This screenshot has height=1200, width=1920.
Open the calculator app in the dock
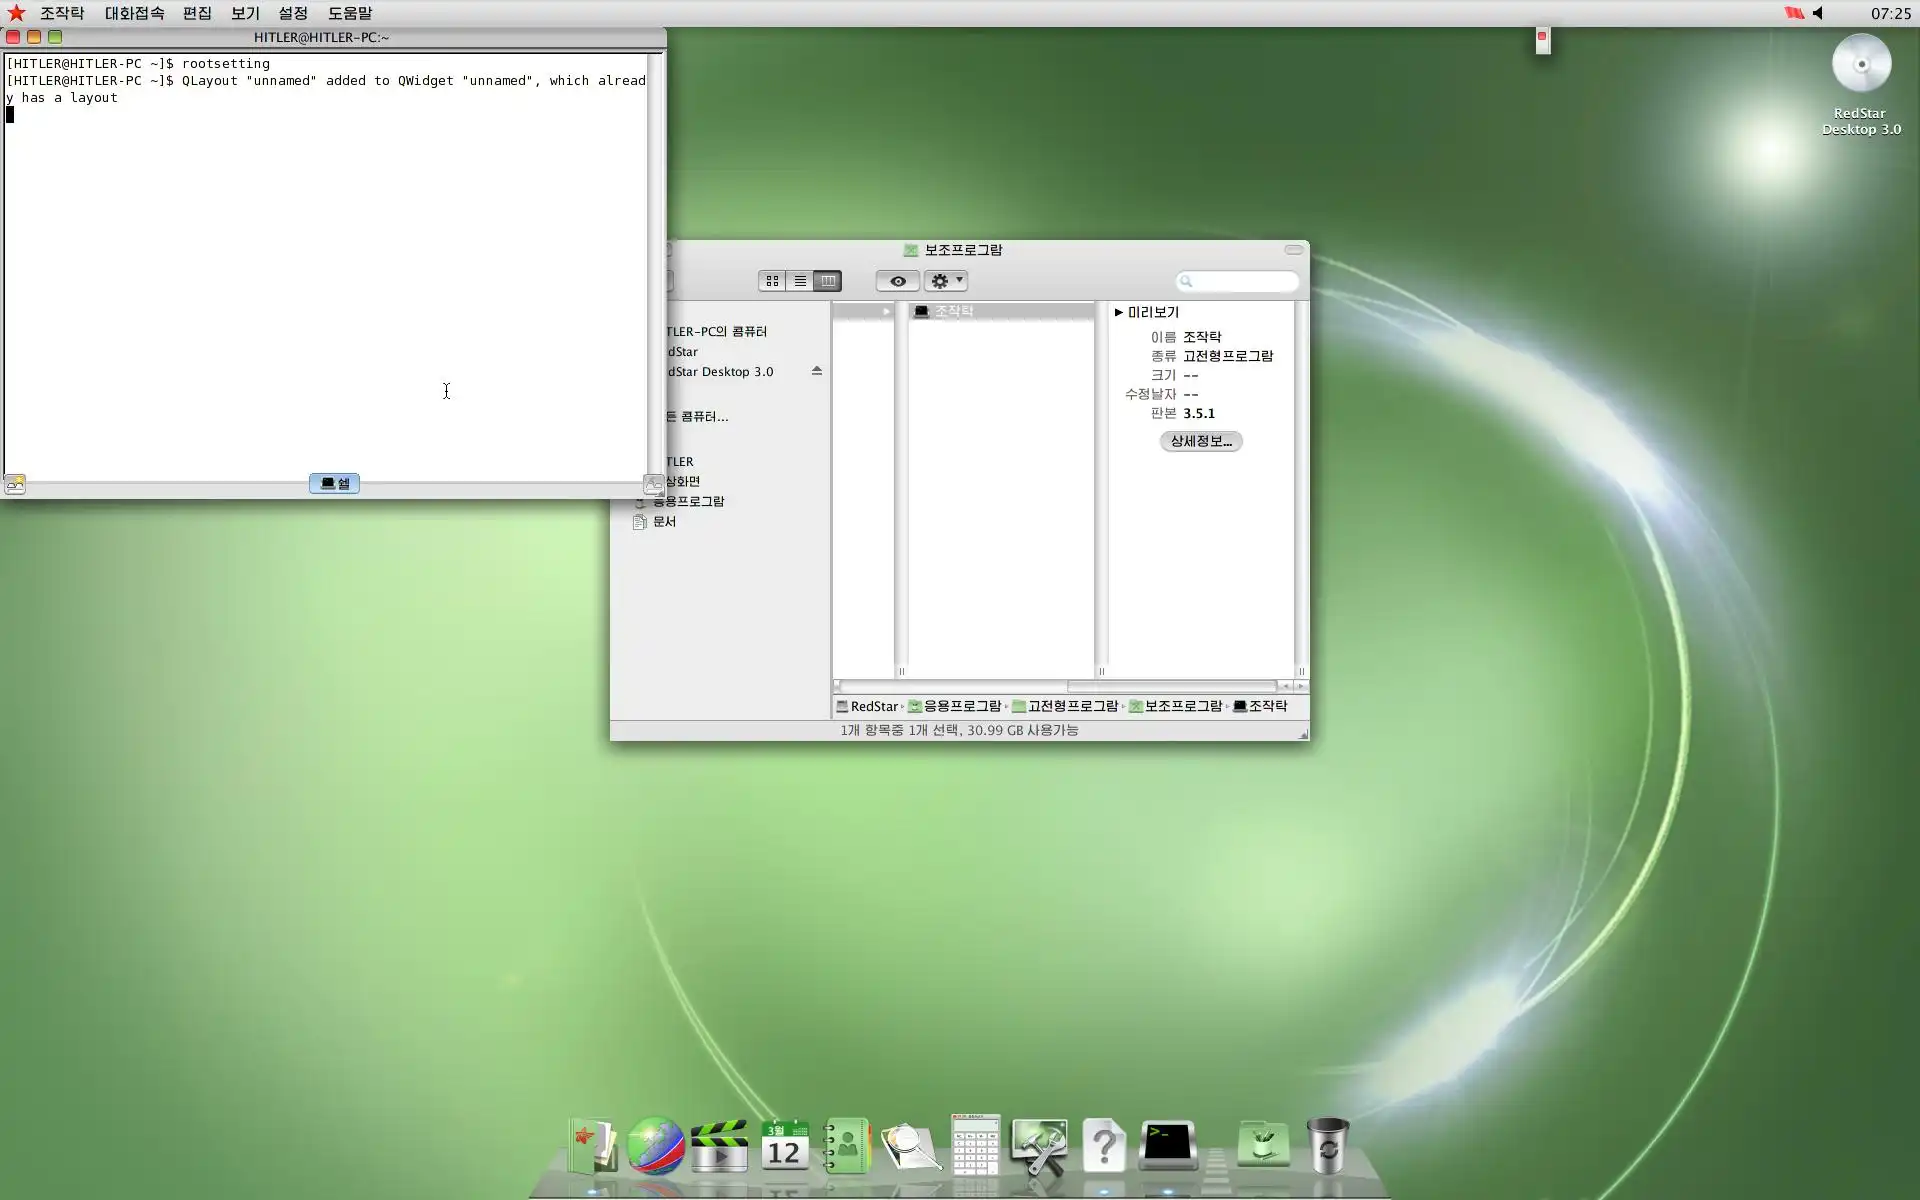tap(975, 1145)
